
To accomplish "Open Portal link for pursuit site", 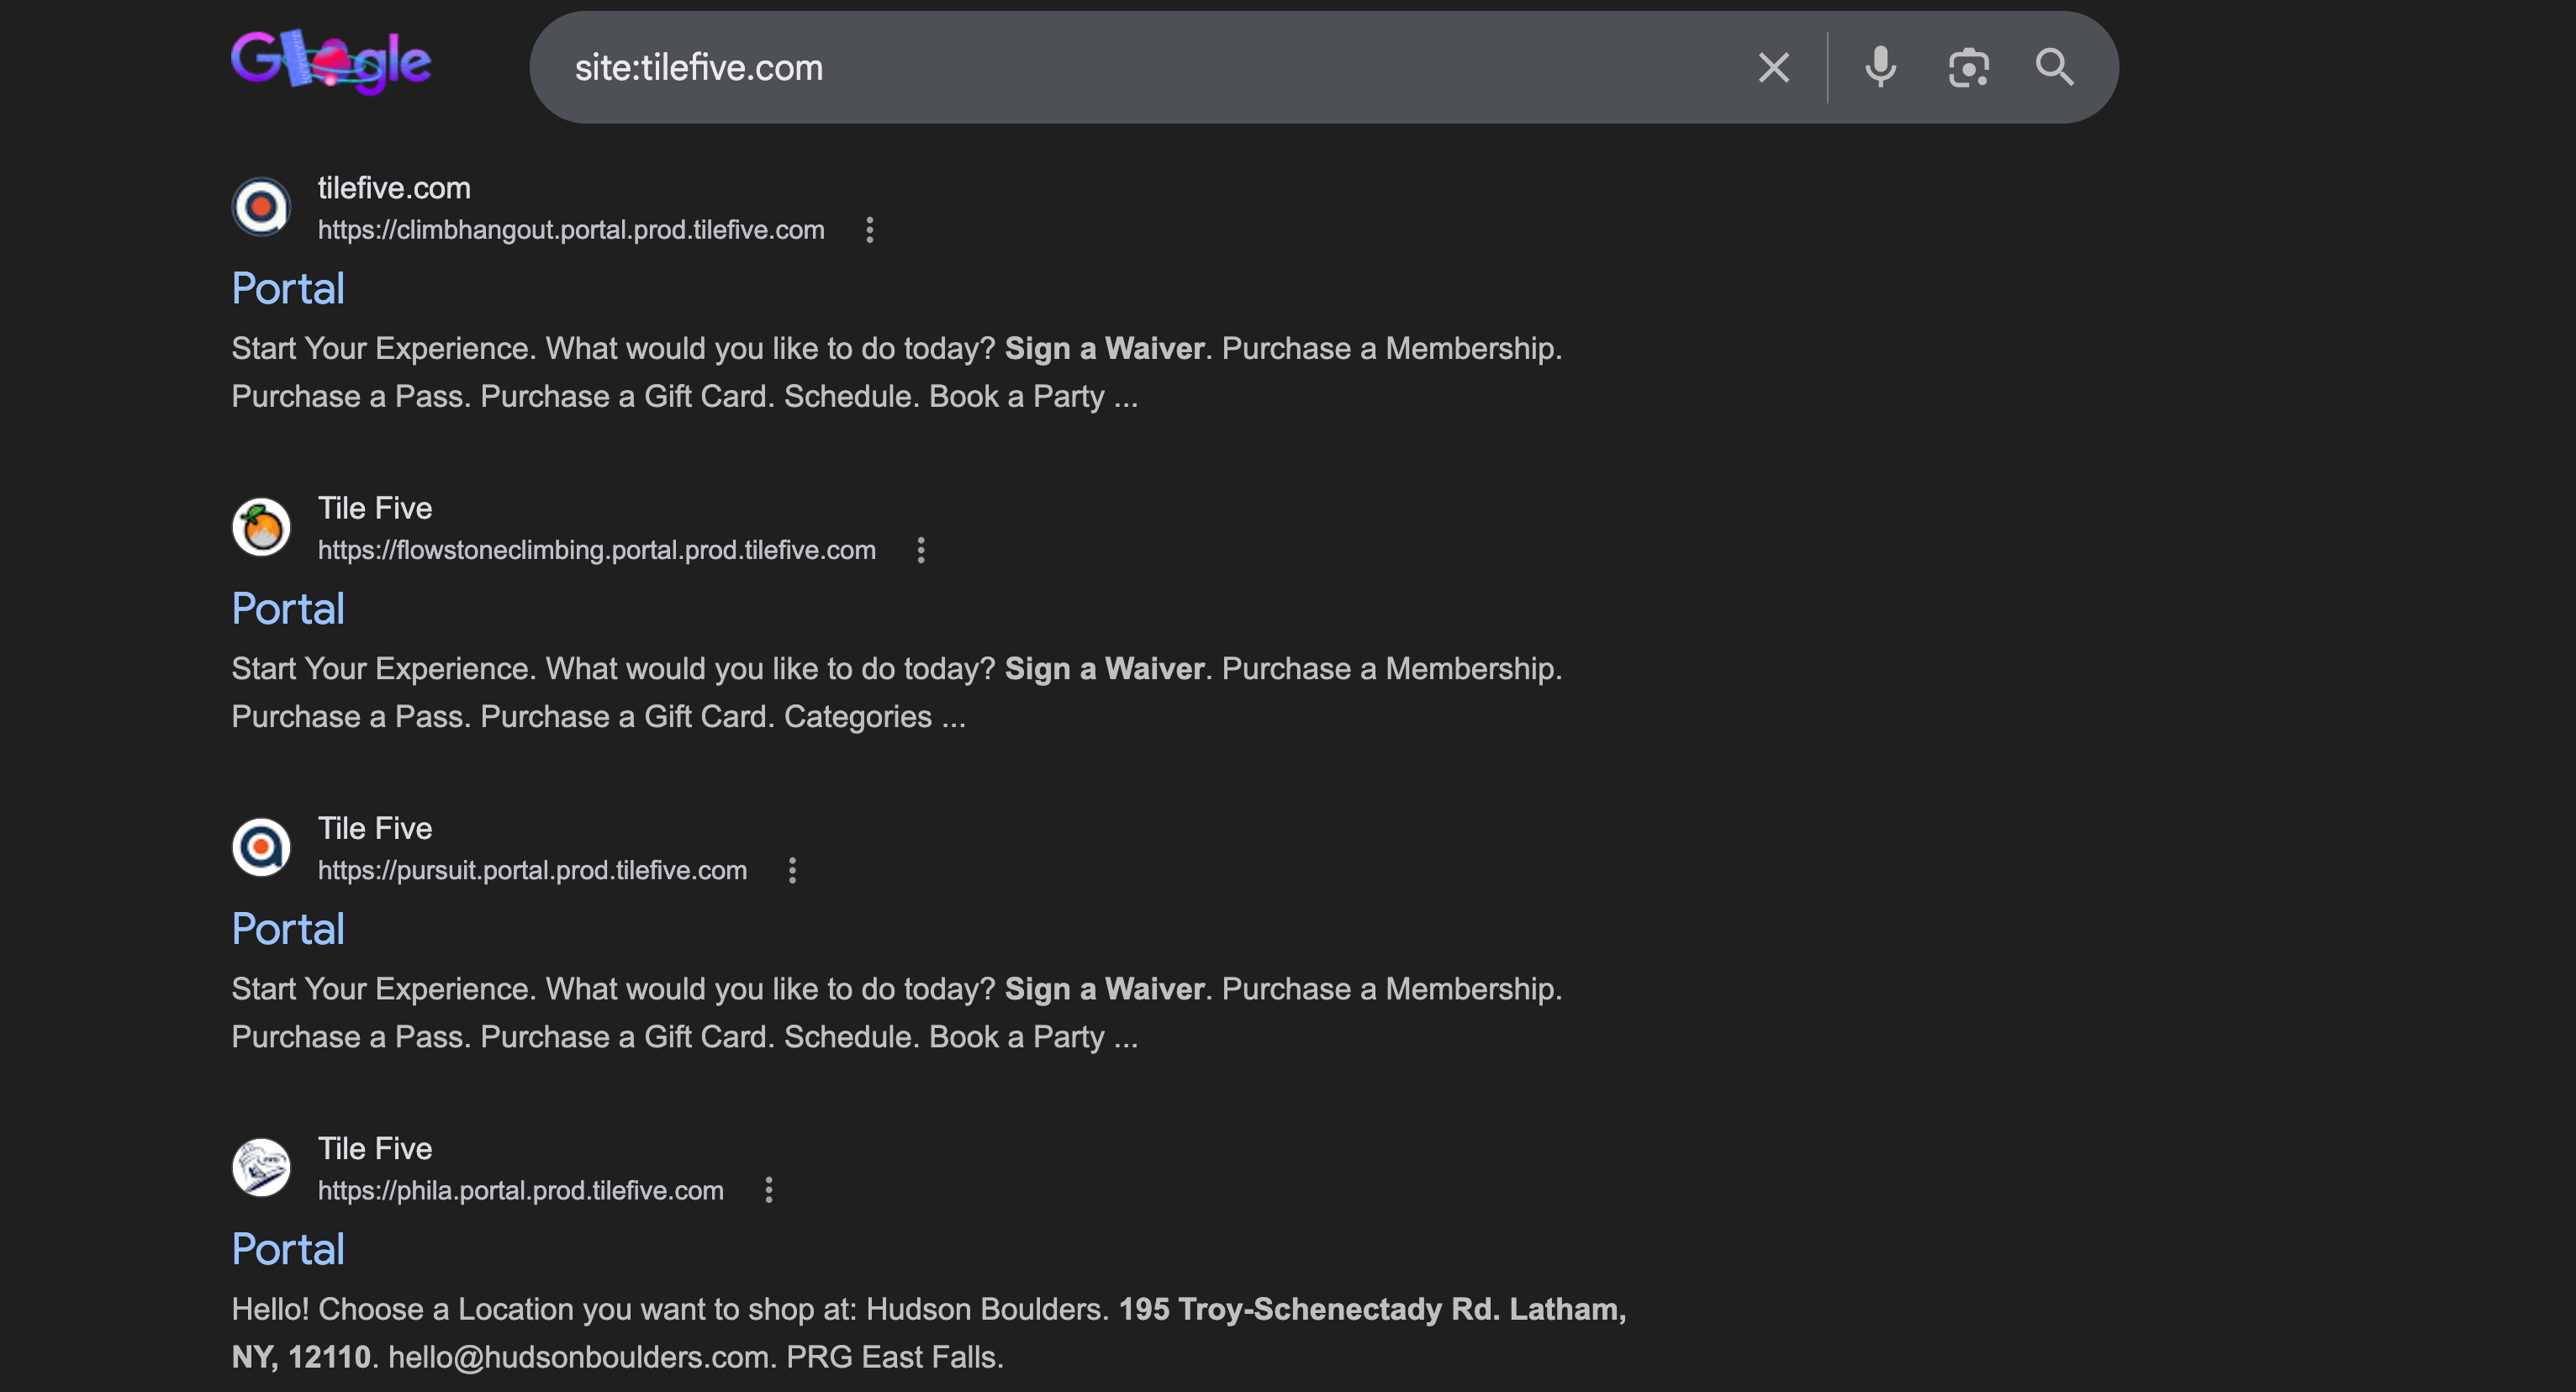I will click(288, 929).
